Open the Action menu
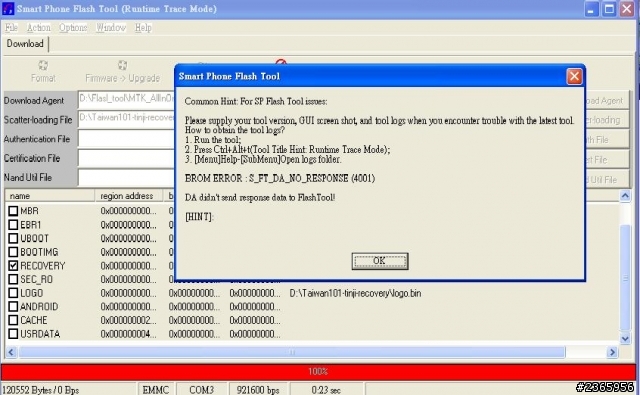Viewport: 640px width, 395px height. [39, 27]
